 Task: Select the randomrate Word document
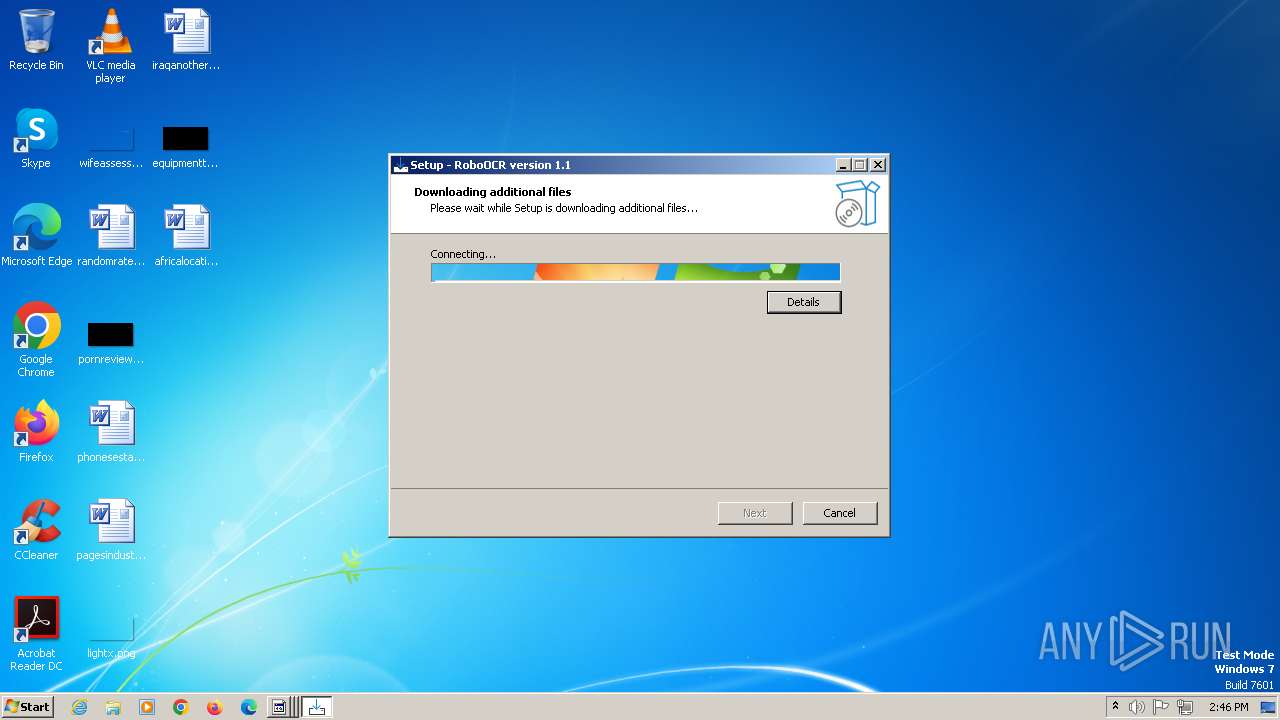click(x=110, y=236)
